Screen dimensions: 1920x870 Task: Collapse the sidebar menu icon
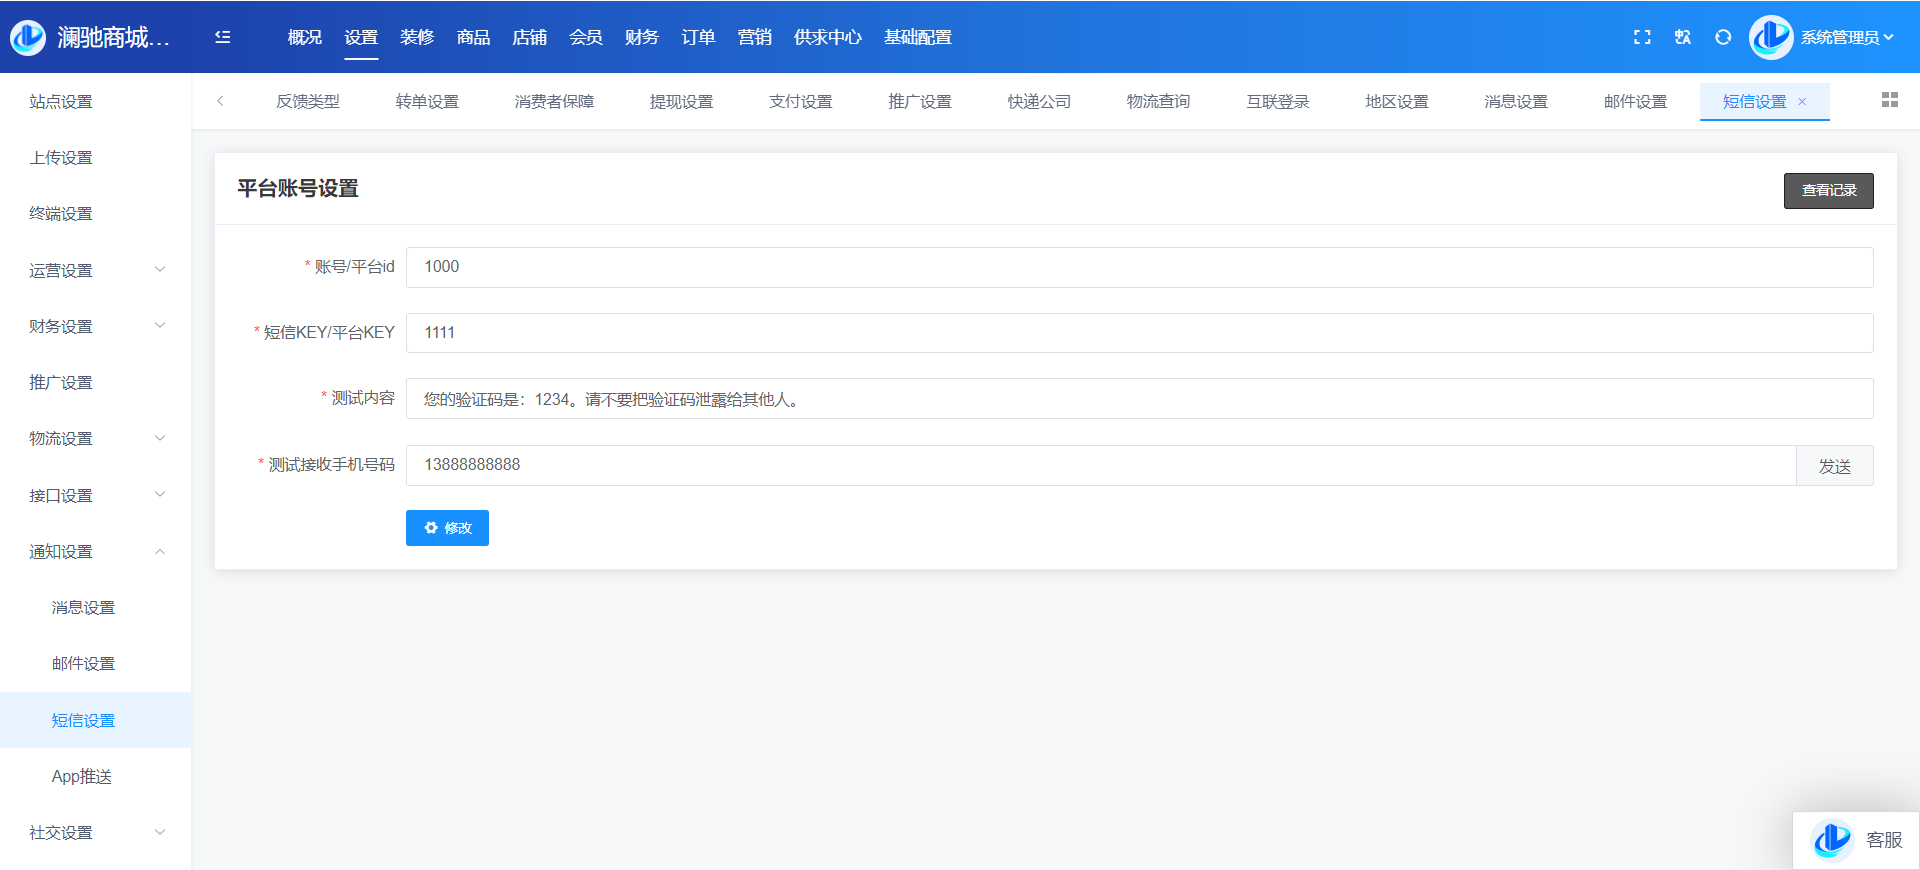coord(223,37)
